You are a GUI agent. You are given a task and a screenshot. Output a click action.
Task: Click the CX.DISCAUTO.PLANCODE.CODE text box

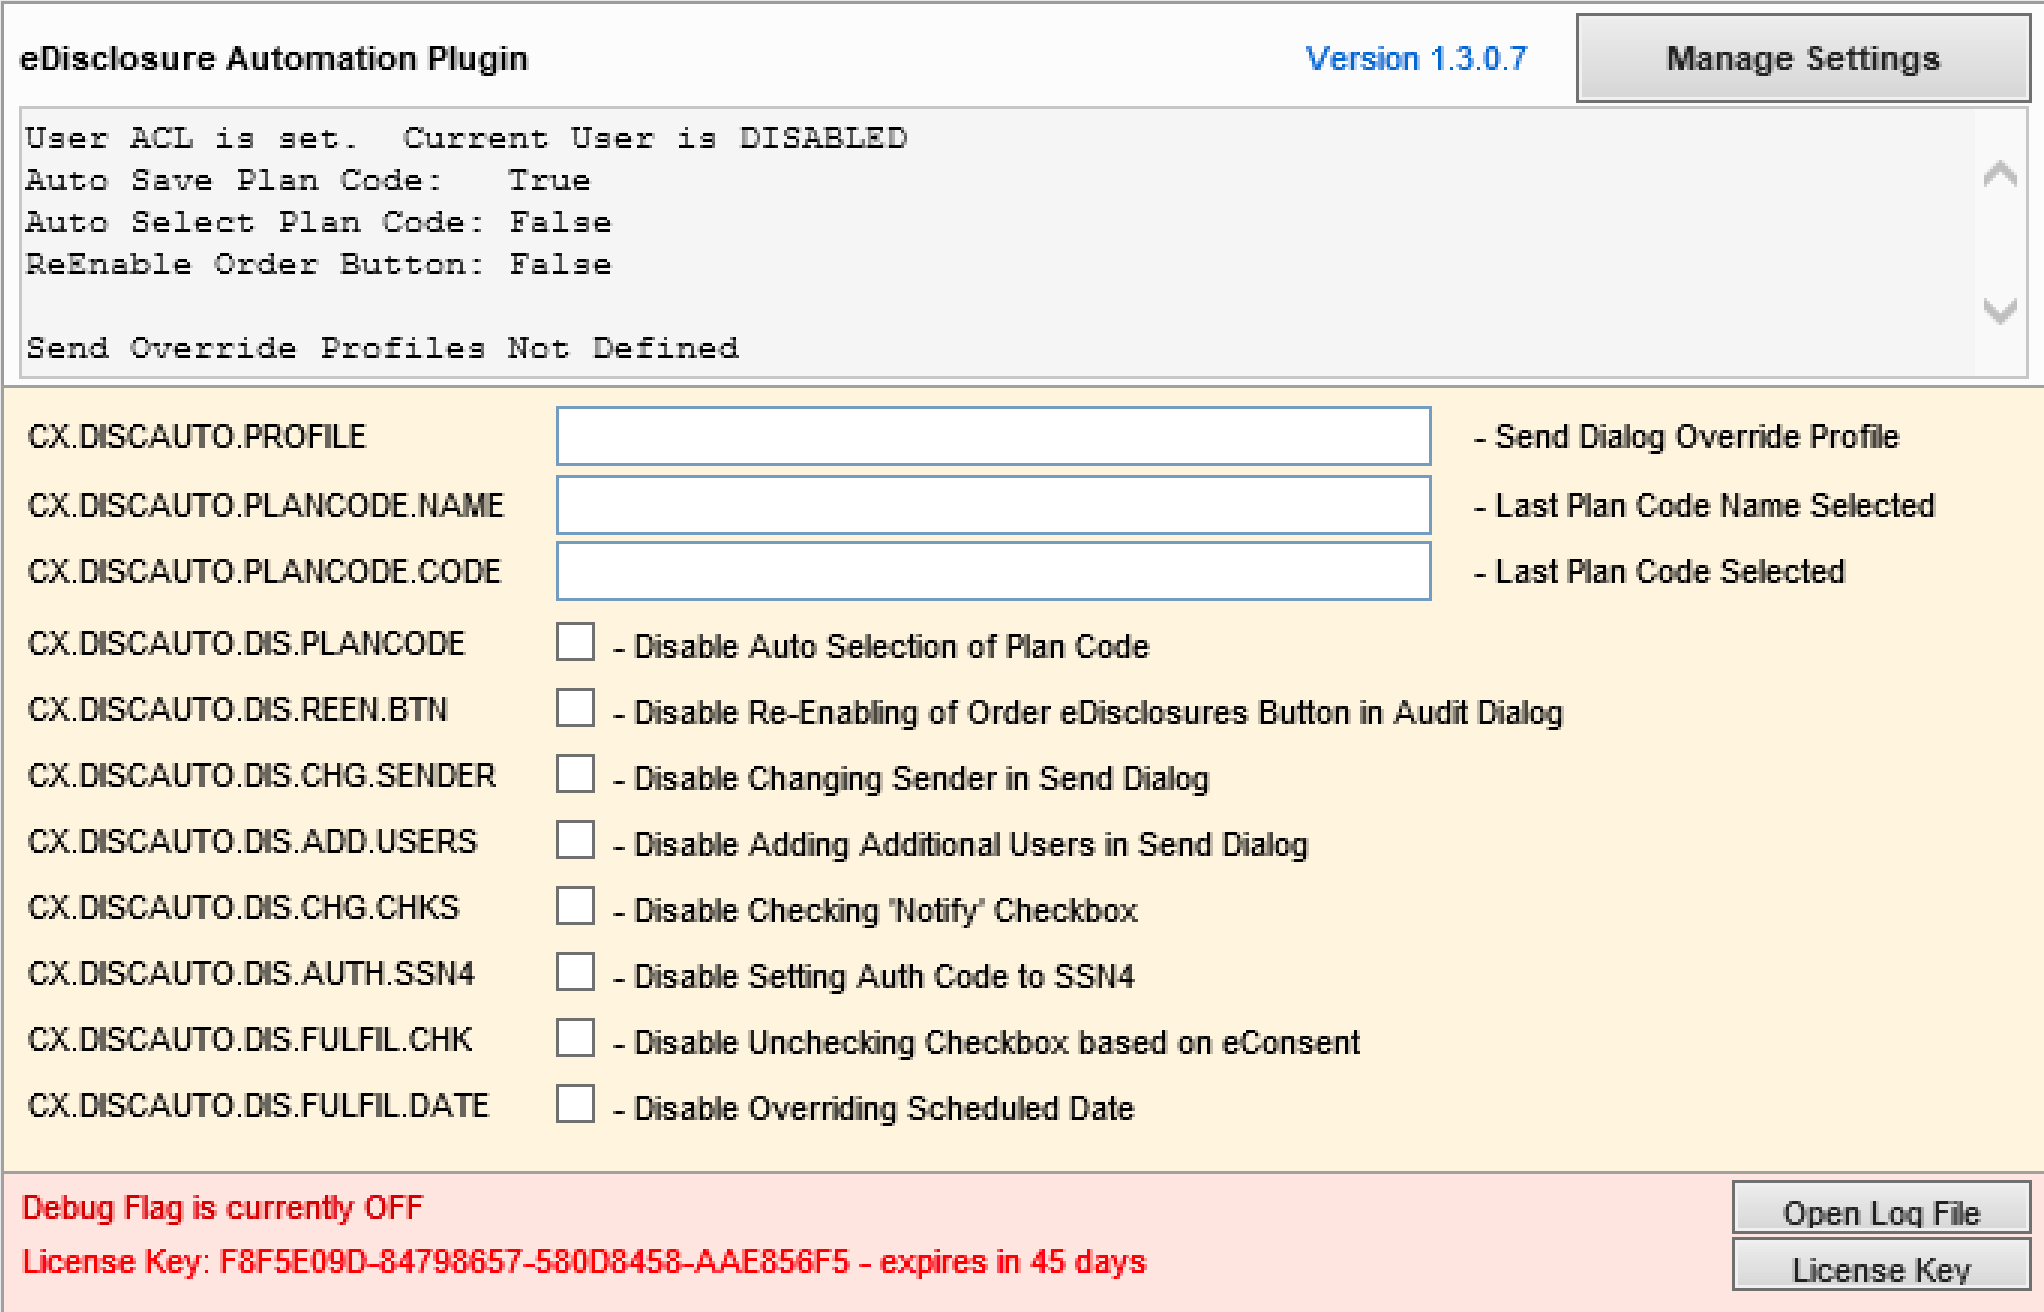(x=993, y=571)
